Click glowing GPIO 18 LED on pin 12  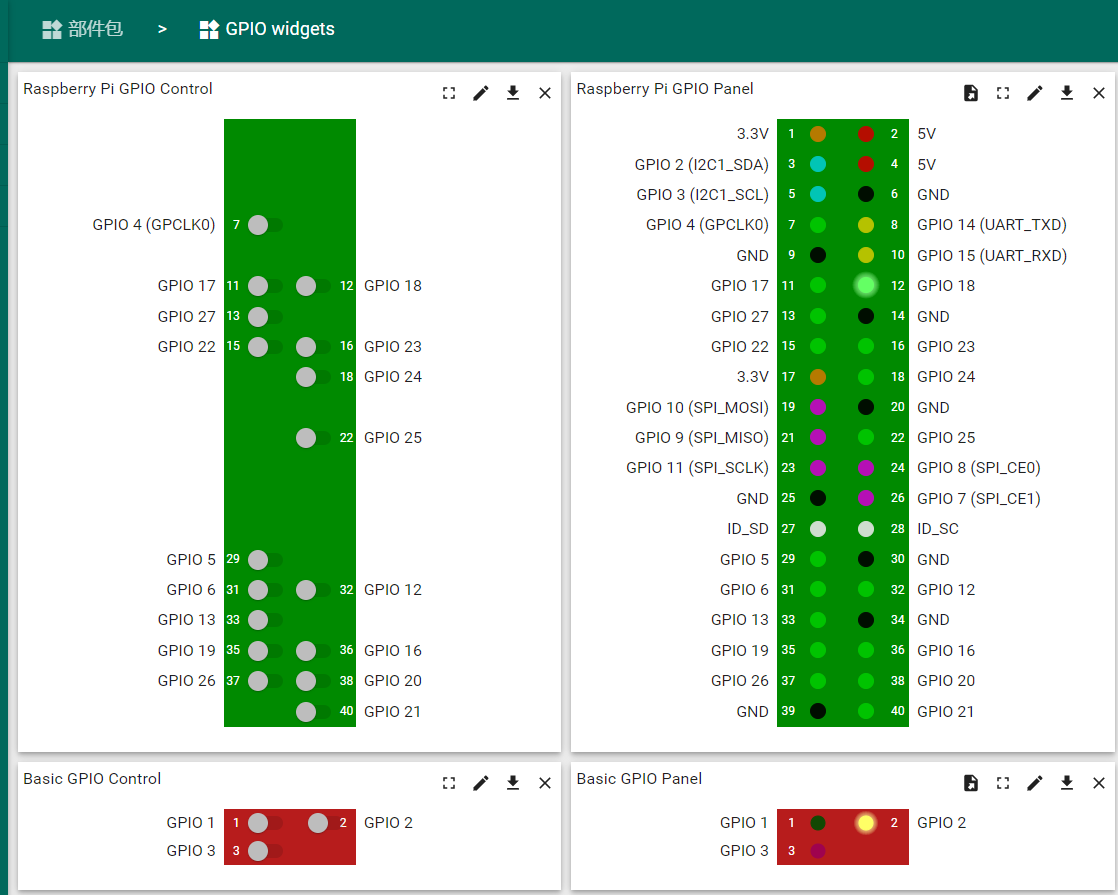coord(866,285)
